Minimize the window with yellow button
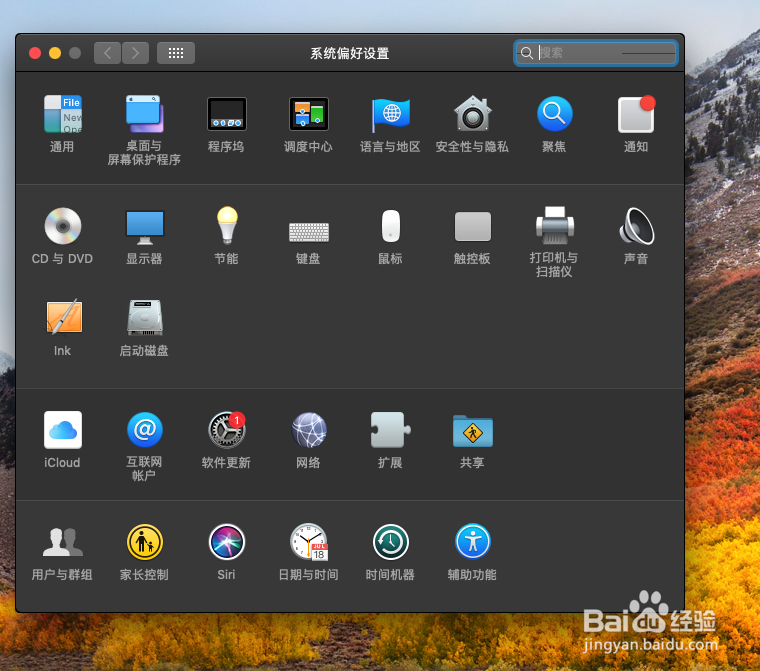Image resolution: width=760 pixels, height=671 pixels. (x=55, y=53)
